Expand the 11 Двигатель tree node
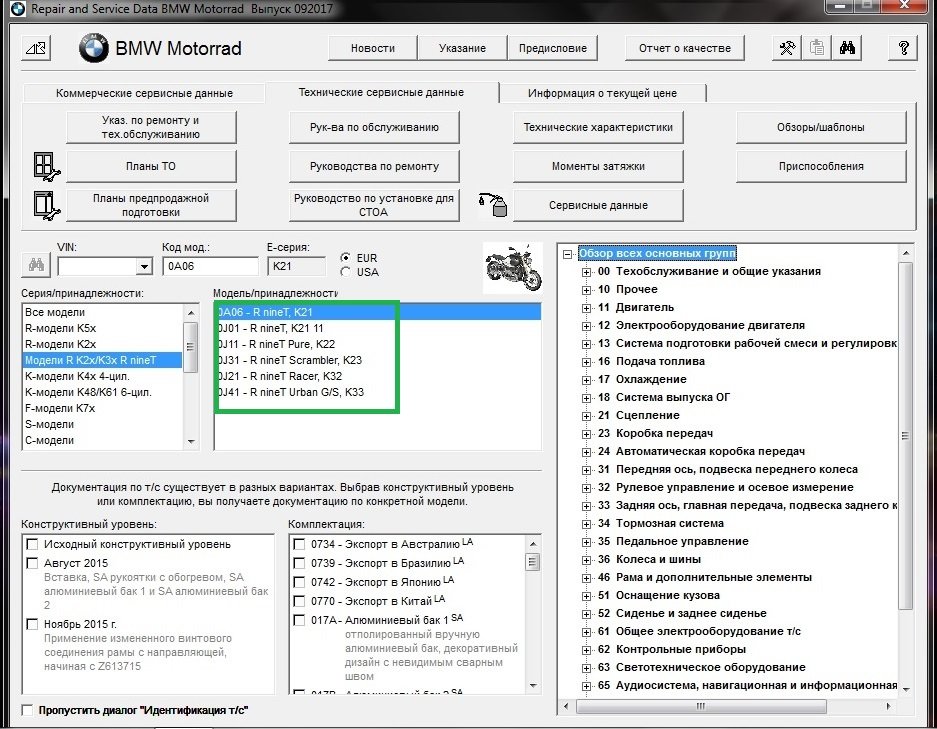 pyautogui.click(x=587, y=308)
